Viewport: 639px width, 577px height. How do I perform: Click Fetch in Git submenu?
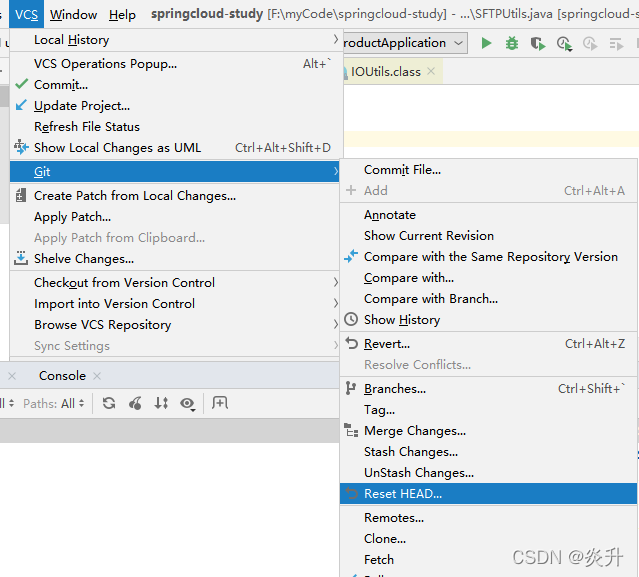coord(488,560)
